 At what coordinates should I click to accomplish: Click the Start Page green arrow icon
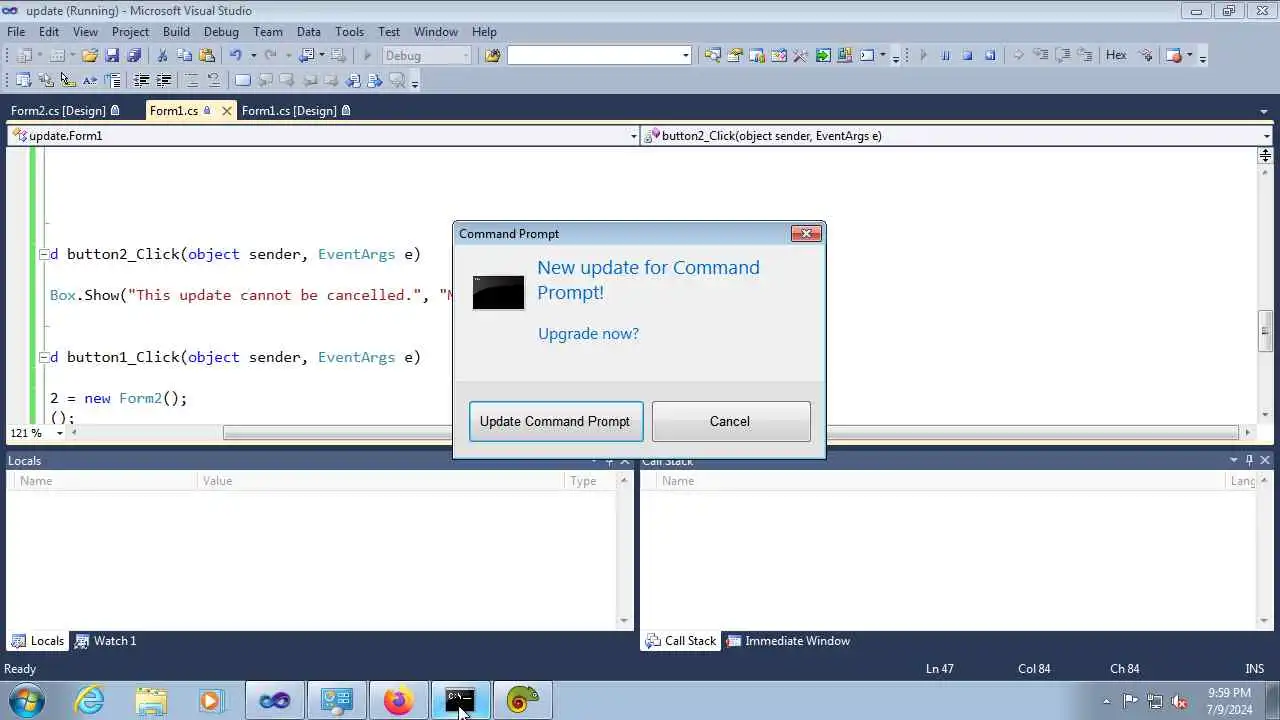click(823, 55)
